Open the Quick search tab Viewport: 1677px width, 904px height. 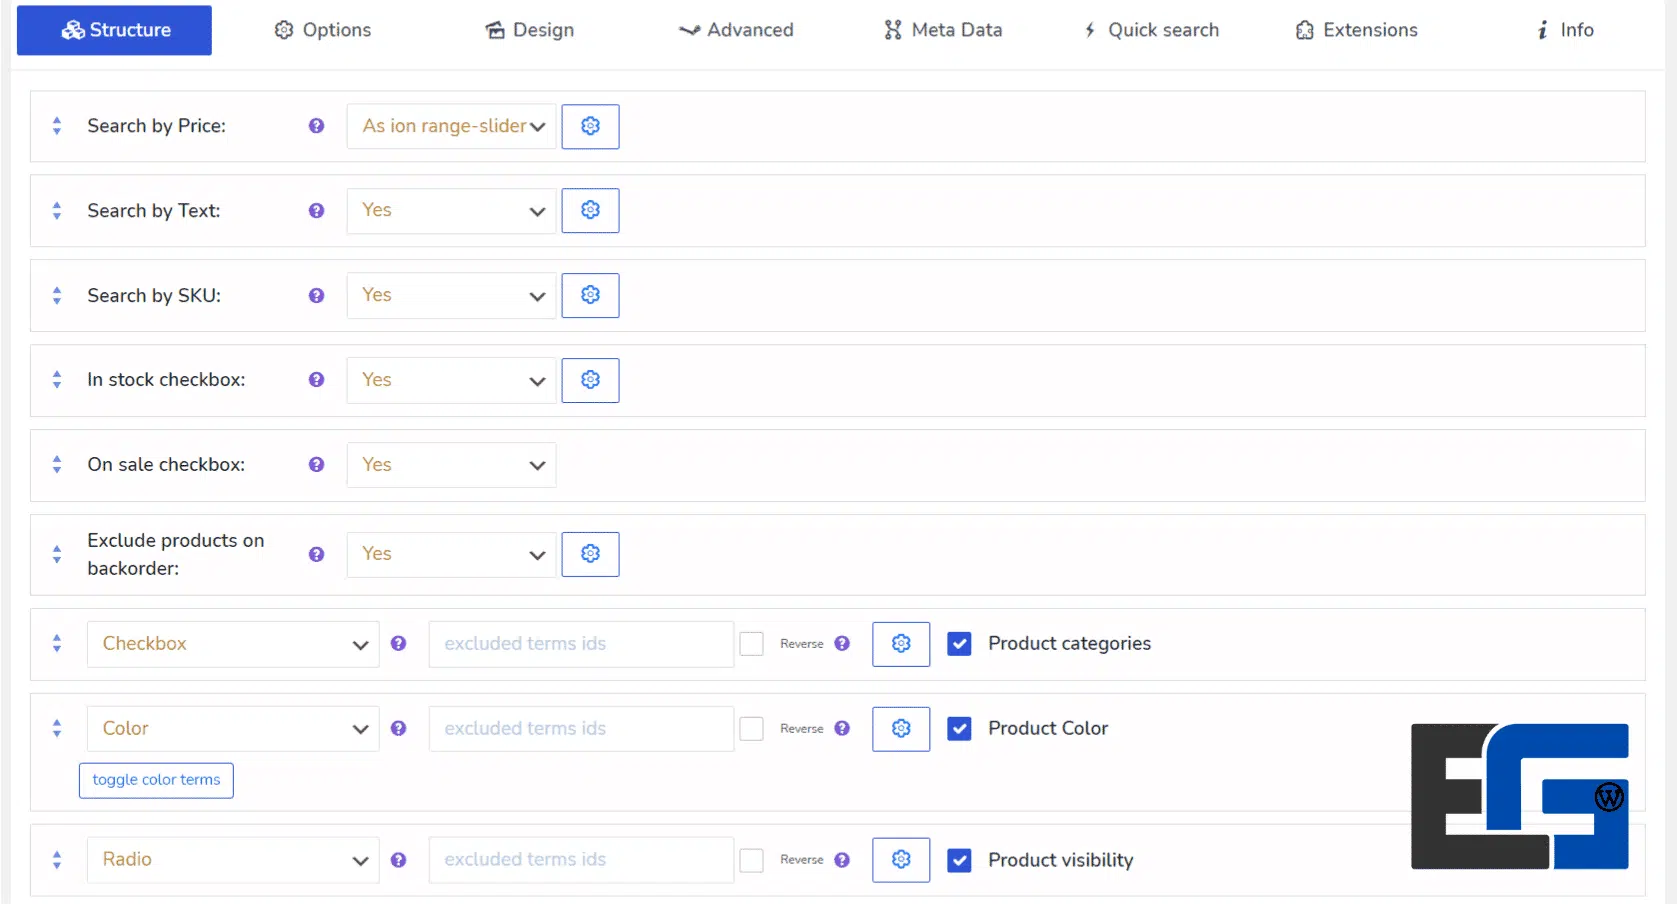point(1151,30)
